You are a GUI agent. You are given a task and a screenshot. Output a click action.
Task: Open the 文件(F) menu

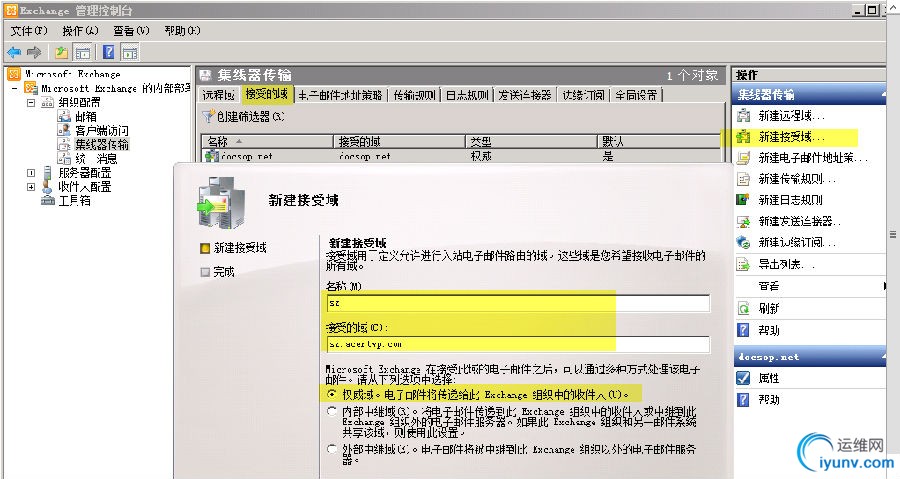coord(29,30)
